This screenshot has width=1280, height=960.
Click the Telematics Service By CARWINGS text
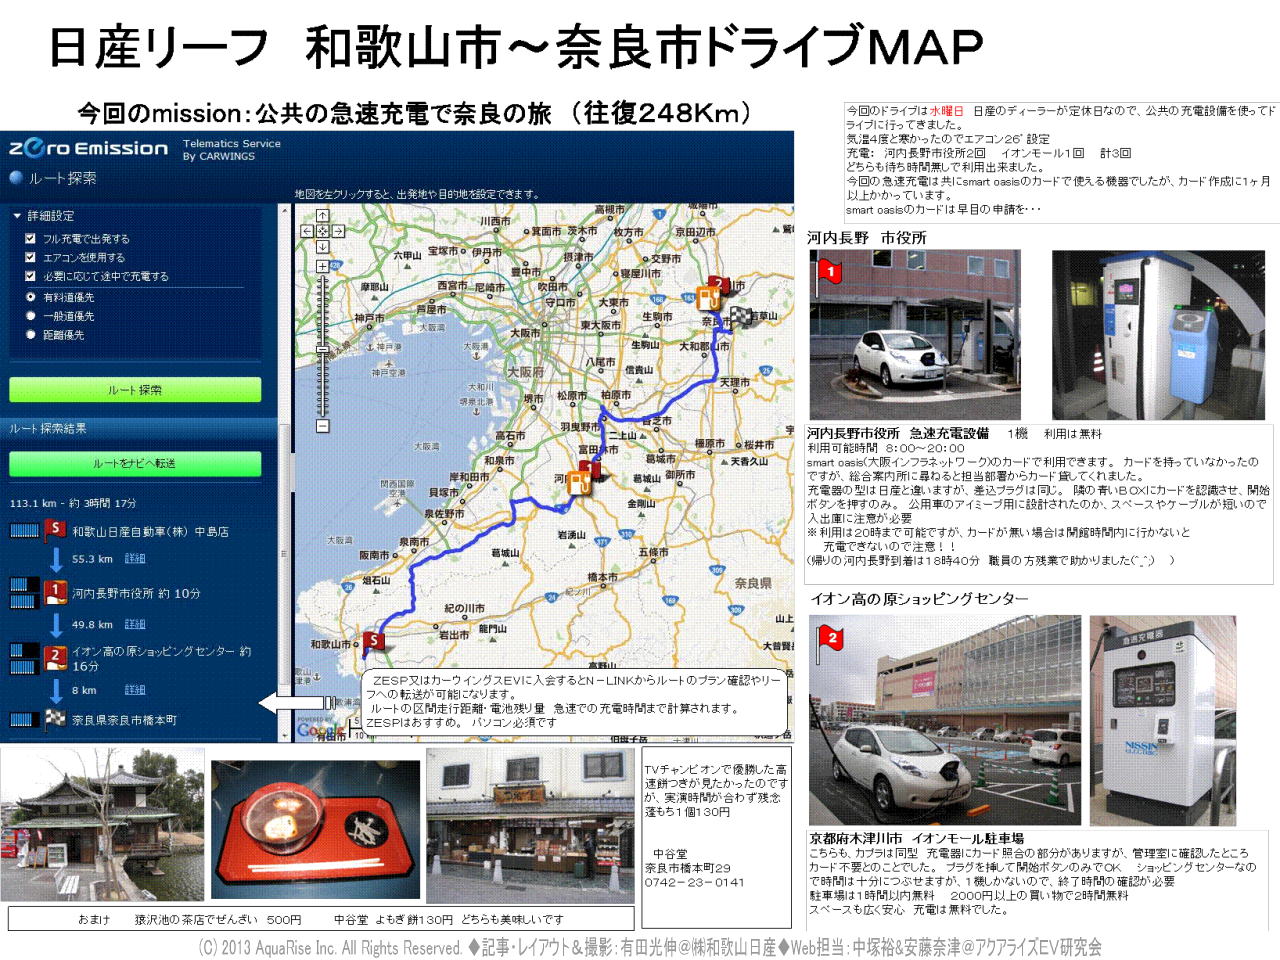coord(232,150)
